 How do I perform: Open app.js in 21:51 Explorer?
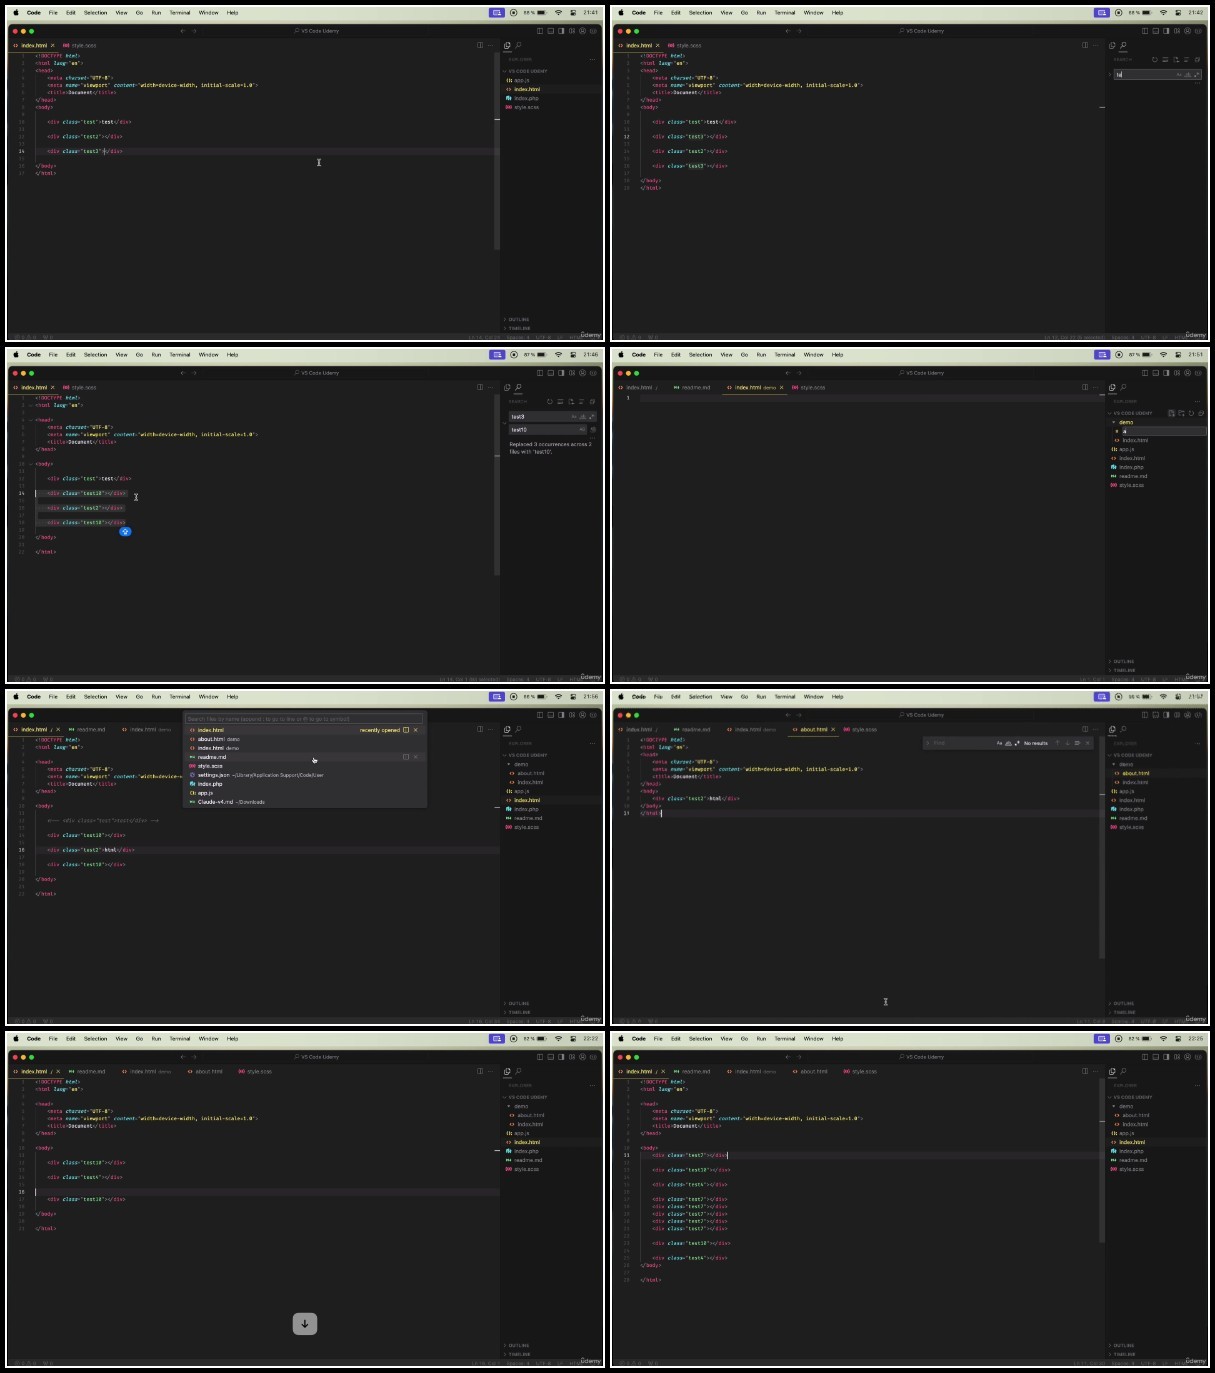(x=1126, y=449)
